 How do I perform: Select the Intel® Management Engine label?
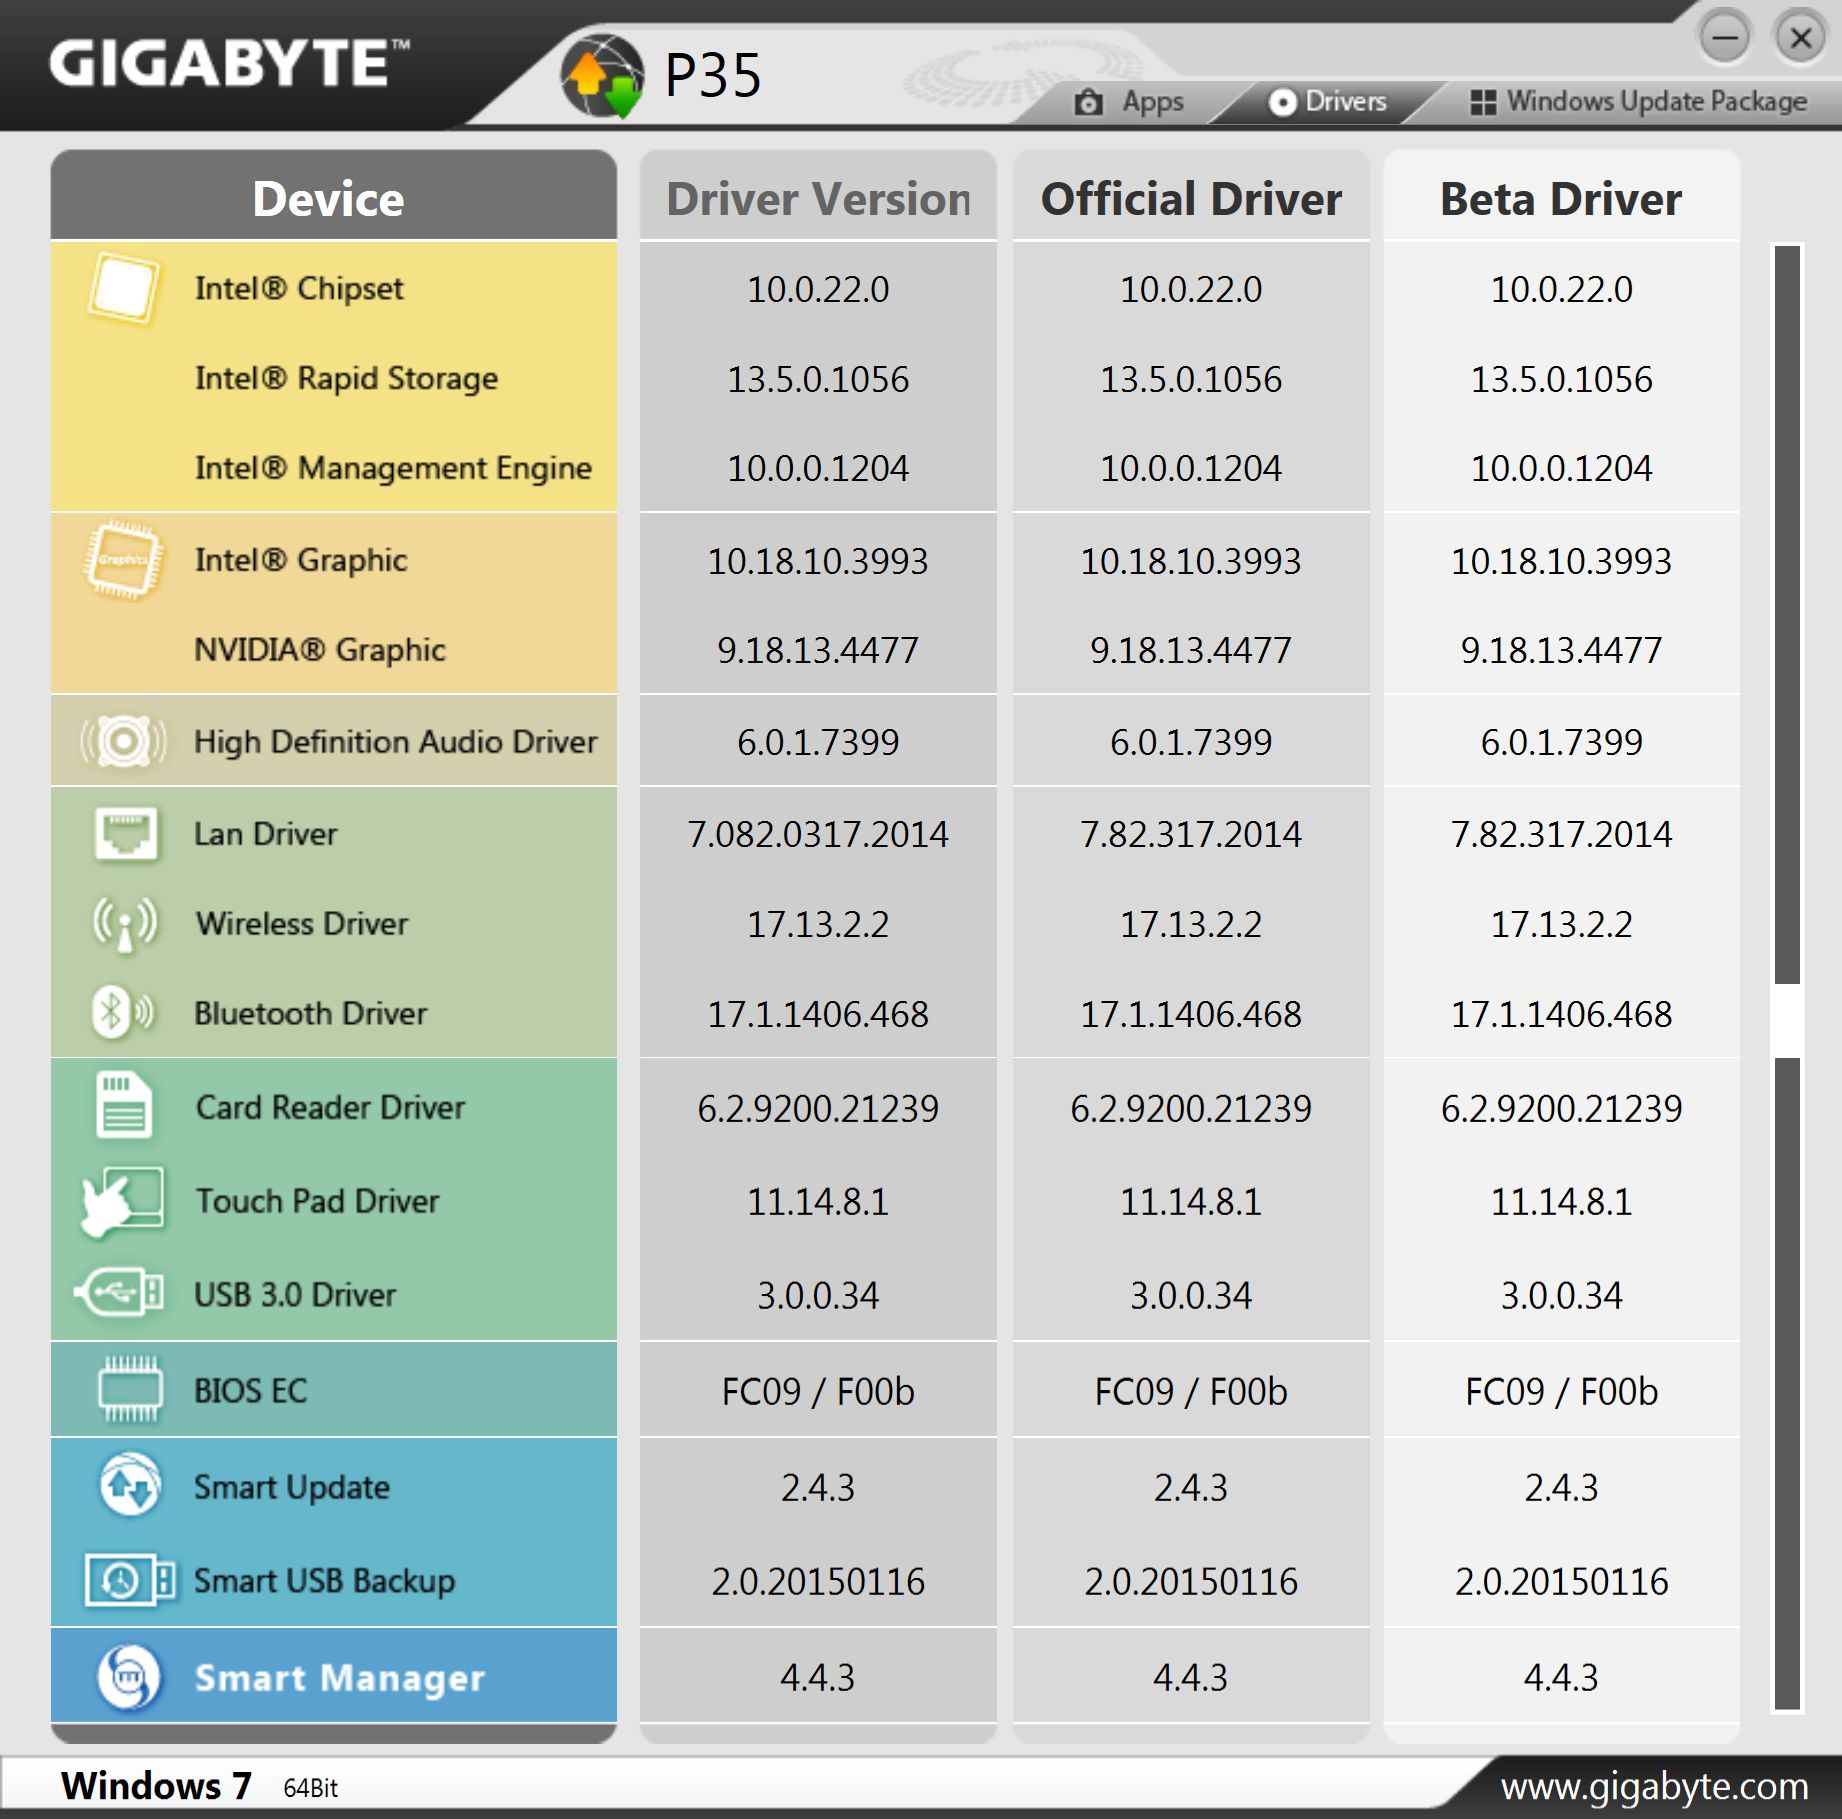click(393, 468)
